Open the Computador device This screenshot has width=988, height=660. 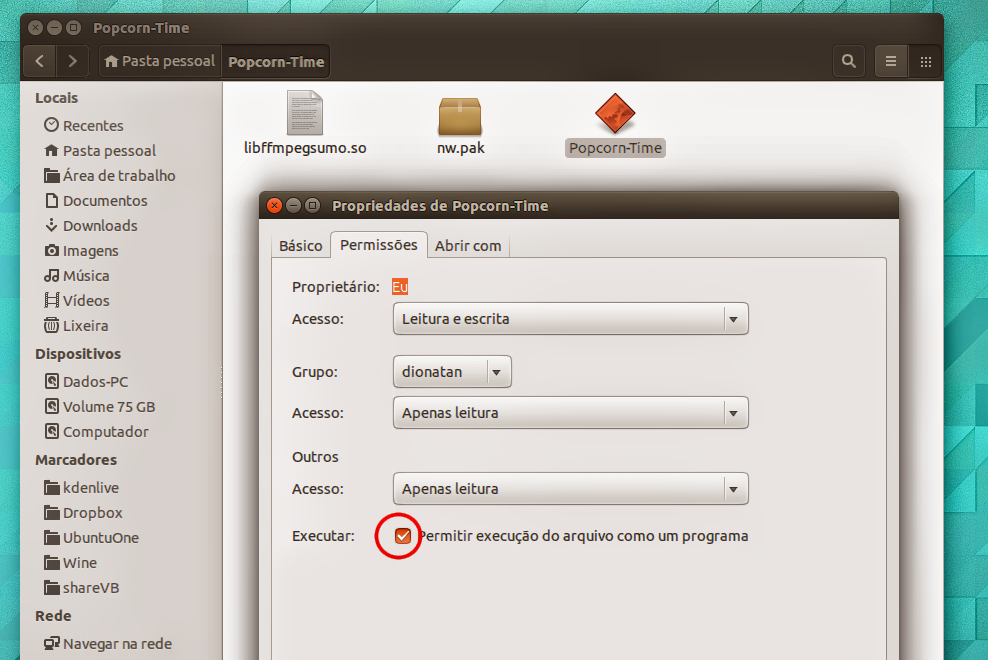point(96,432)
